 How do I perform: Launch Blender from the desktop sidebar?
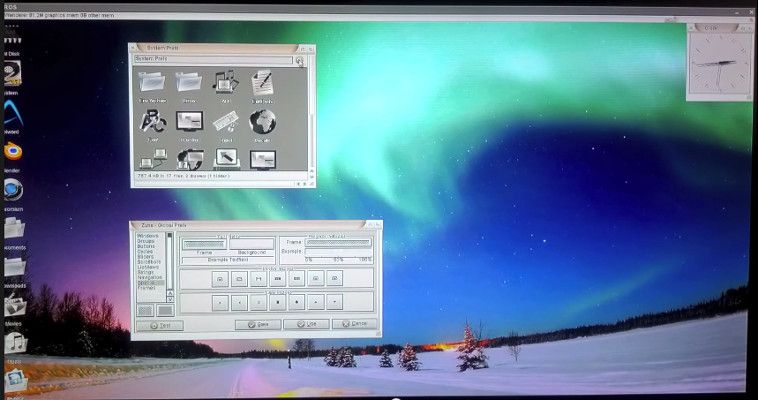pyautogui.click(x=13, y=151)
